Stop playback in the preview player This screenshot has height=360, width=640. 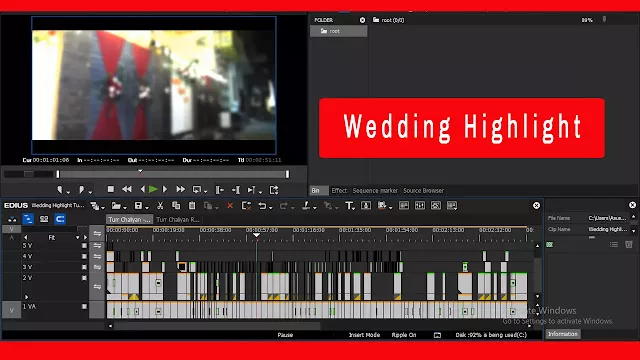coord(110,189)
